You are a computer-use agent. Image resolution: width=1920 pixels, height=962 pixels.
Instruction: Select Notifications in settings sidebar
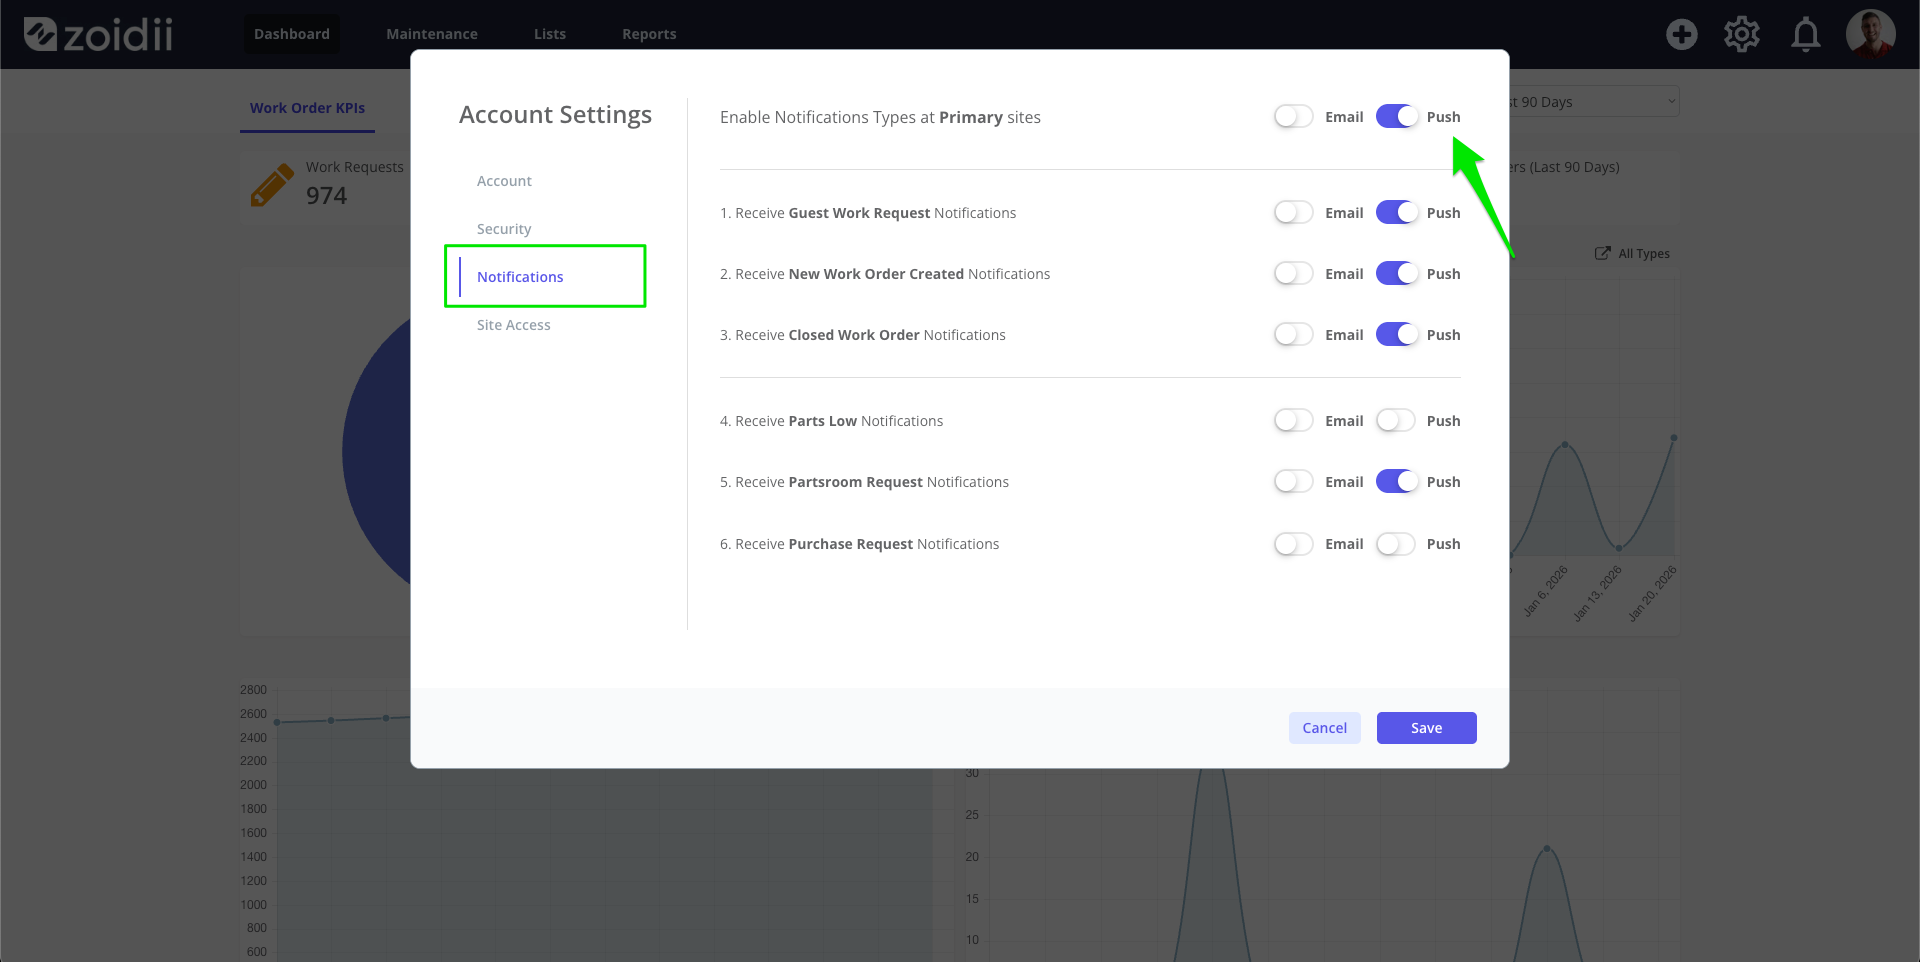[x=520, y=277]
